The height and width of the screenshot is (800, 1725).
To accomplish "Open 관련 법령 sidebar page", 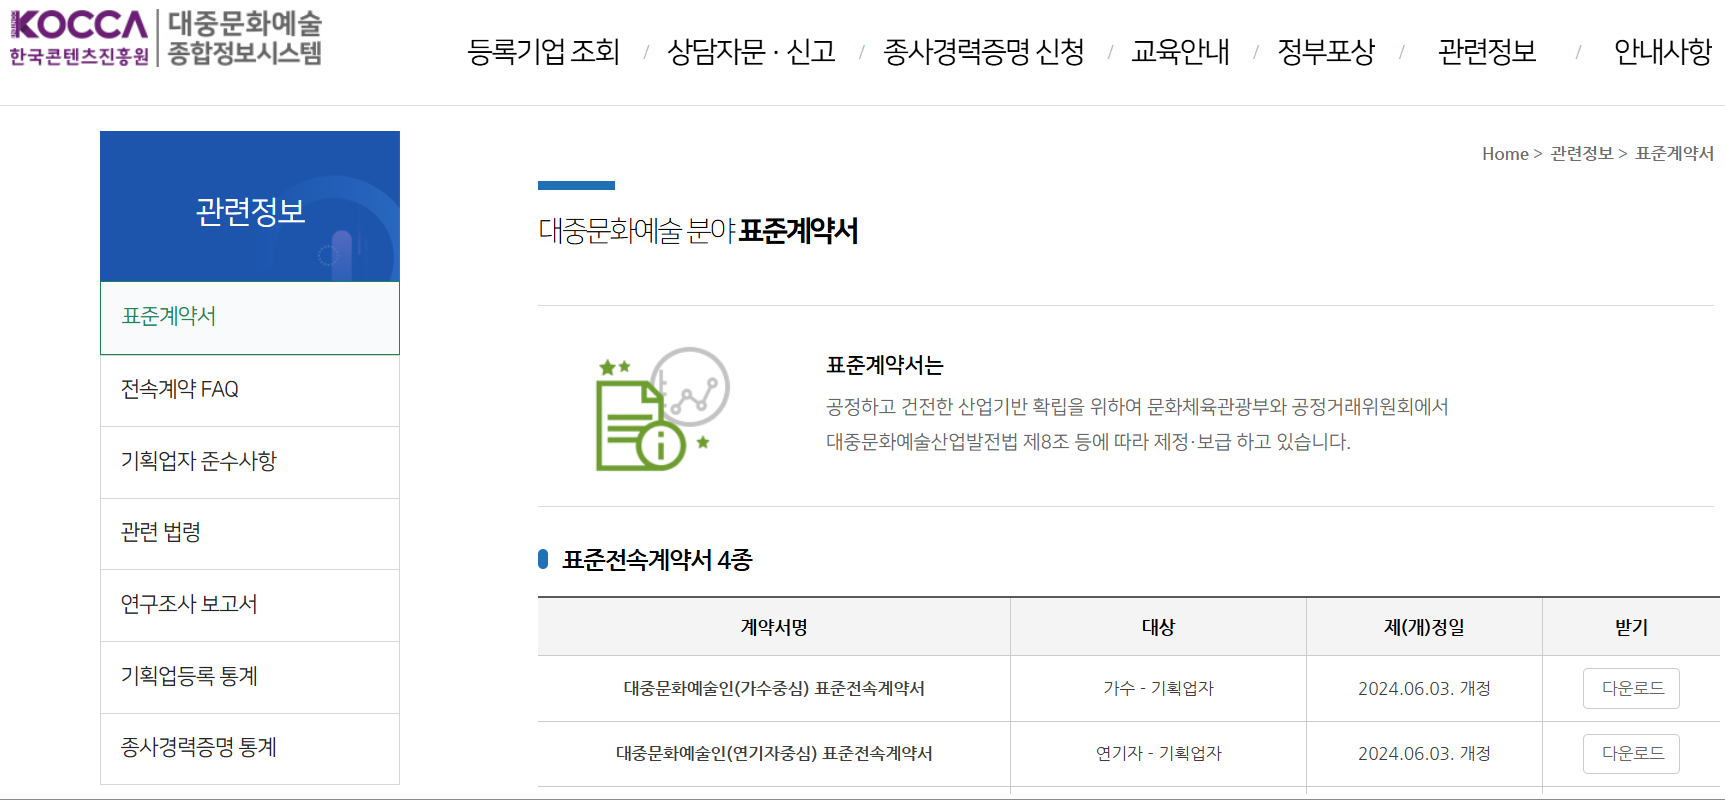I will (250, 533).
